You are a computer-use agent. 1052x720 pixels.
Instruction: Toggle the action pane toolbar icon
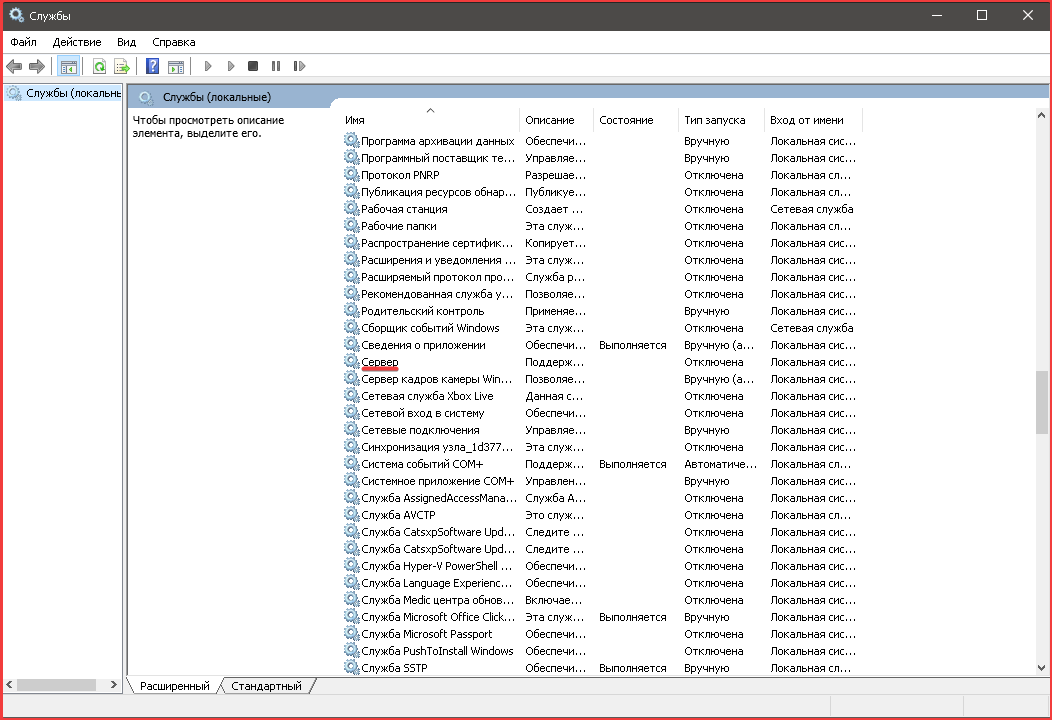tap(176, 66)
